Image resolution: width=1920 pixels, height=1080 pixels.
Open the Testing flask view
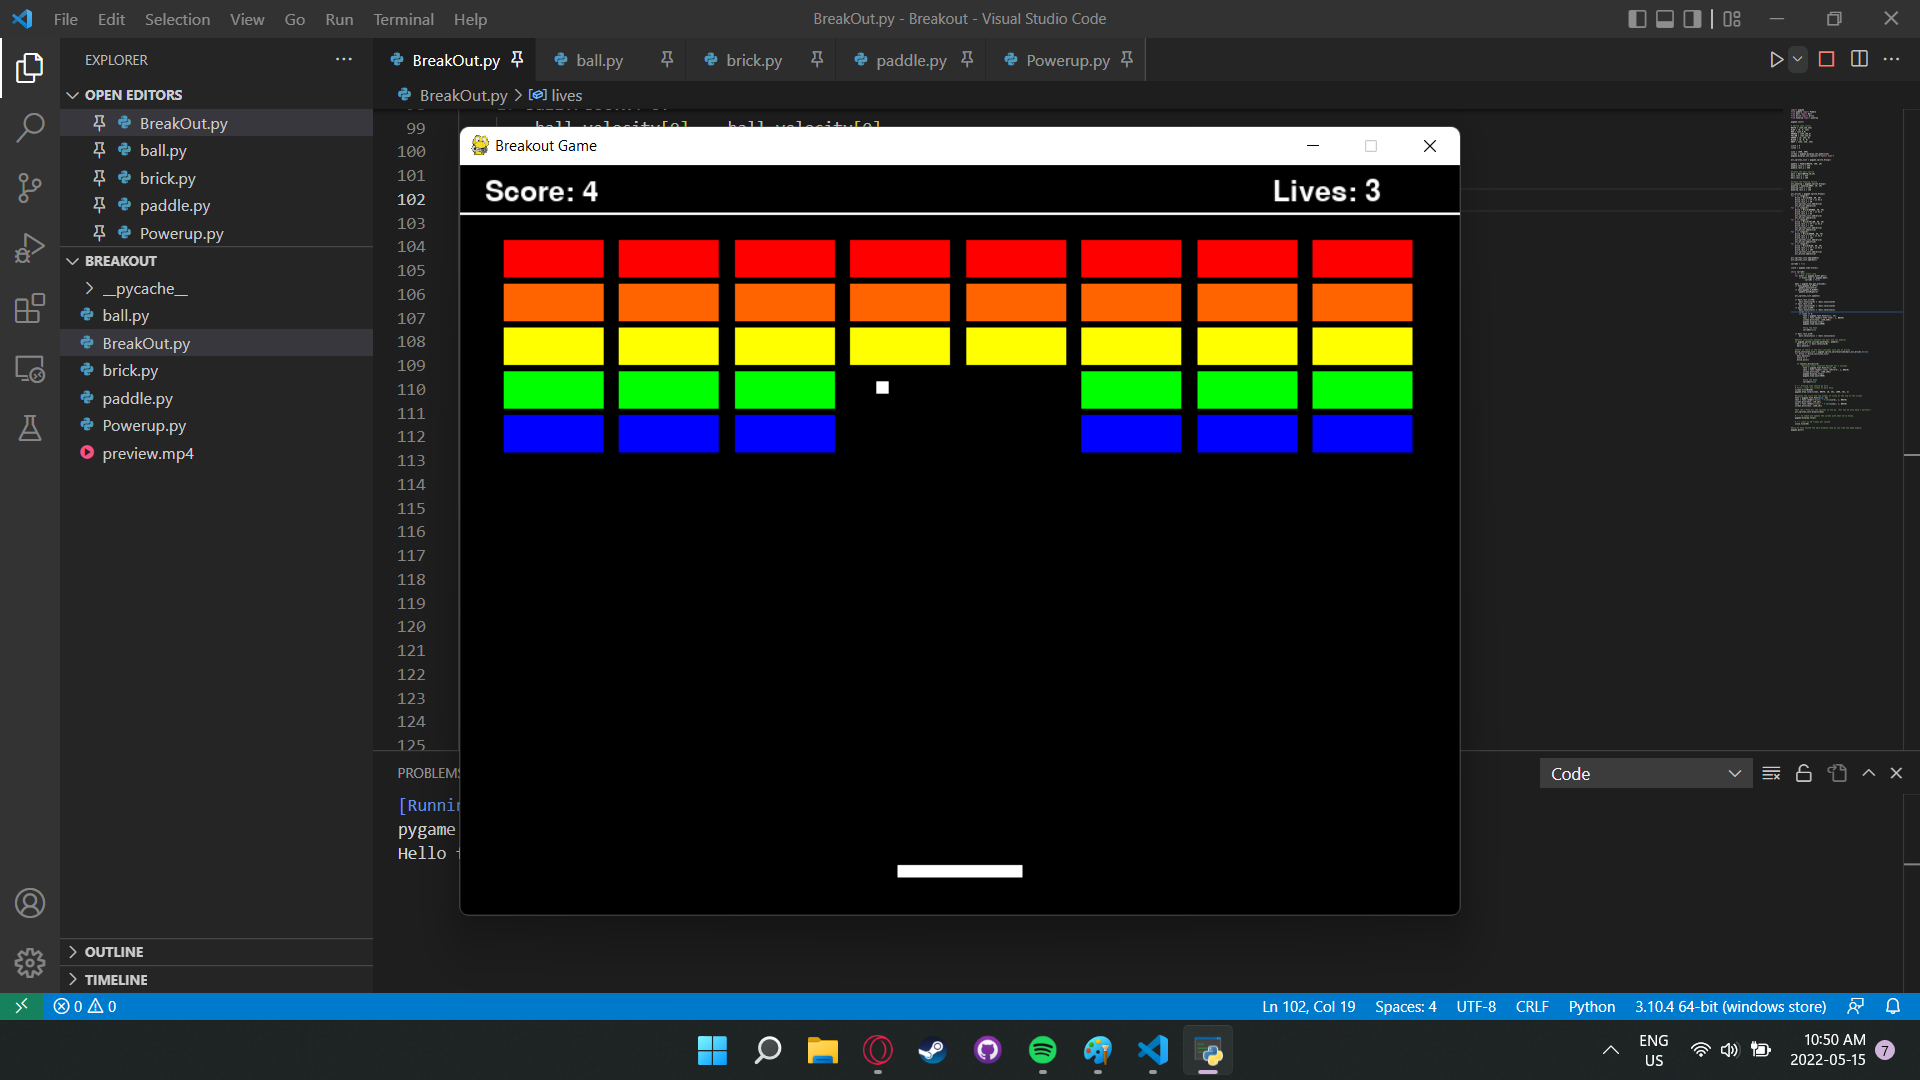(30, 428)
